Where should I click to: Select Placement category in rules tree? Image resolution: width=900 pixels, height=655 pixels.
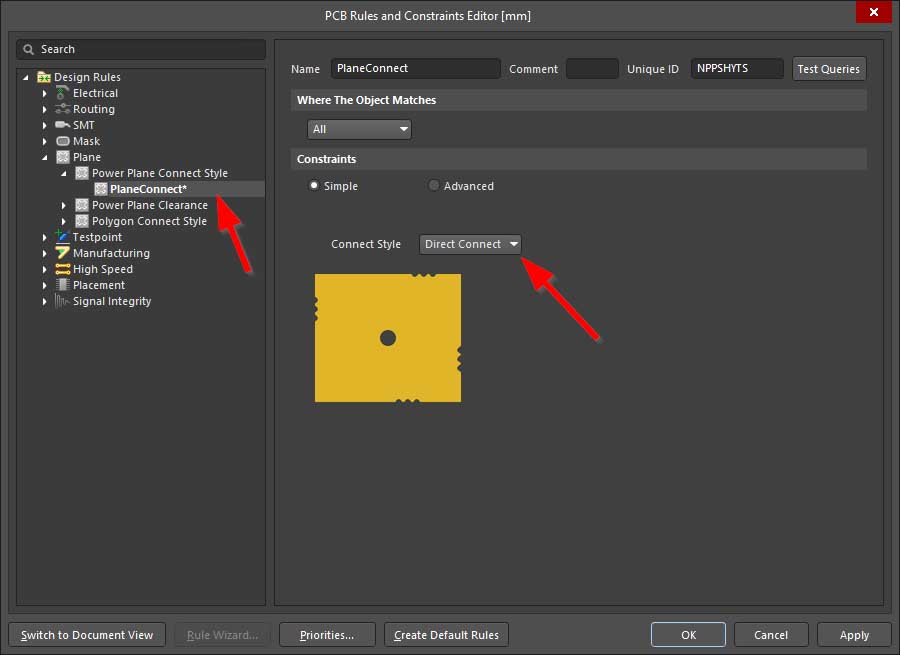(x=98, y=285)
